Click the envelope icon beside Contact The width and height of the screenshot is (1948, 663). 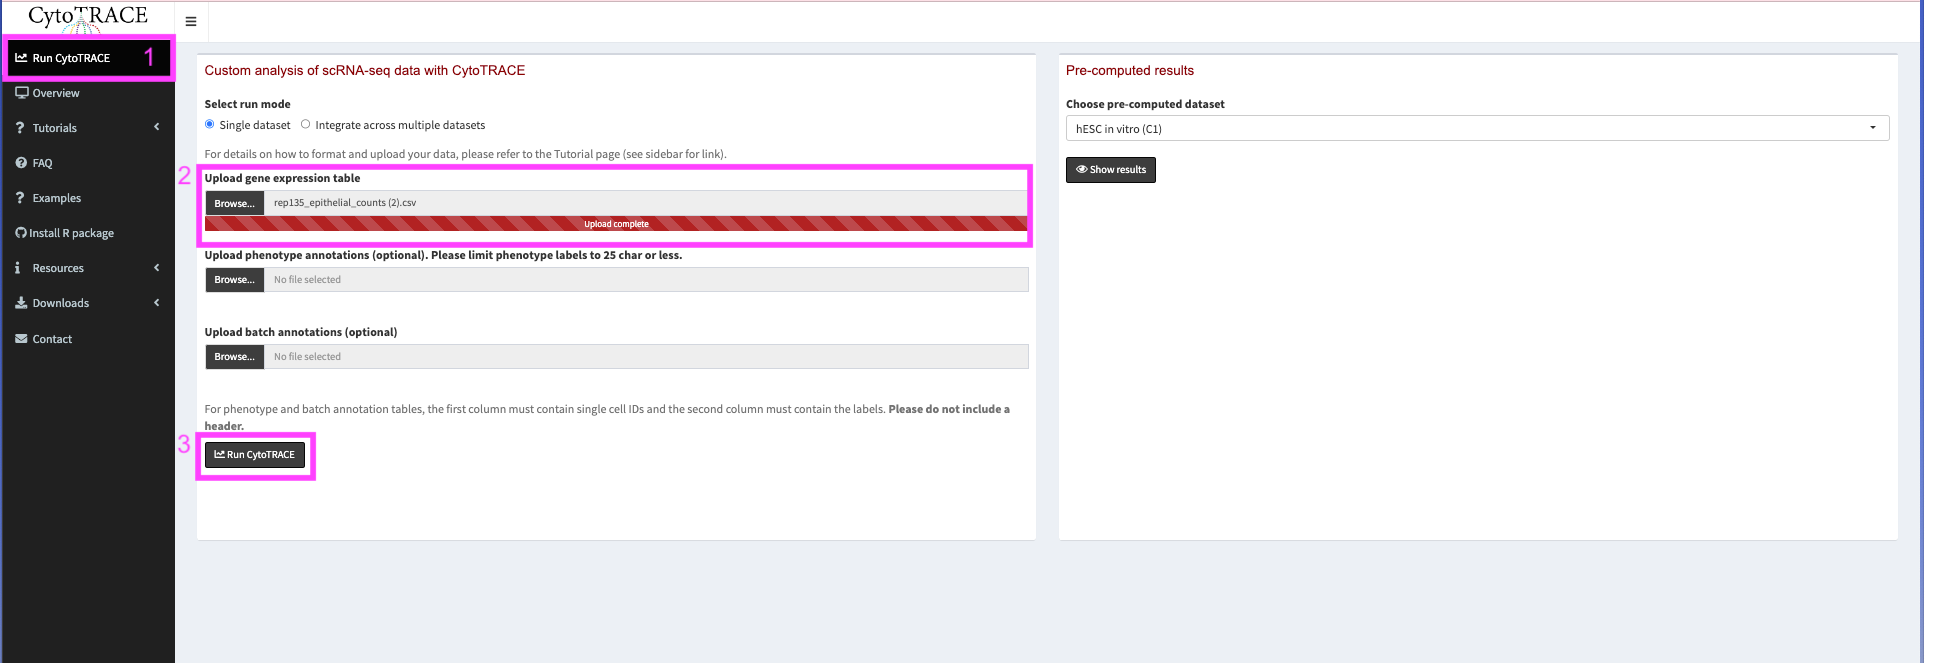(21, 339)
